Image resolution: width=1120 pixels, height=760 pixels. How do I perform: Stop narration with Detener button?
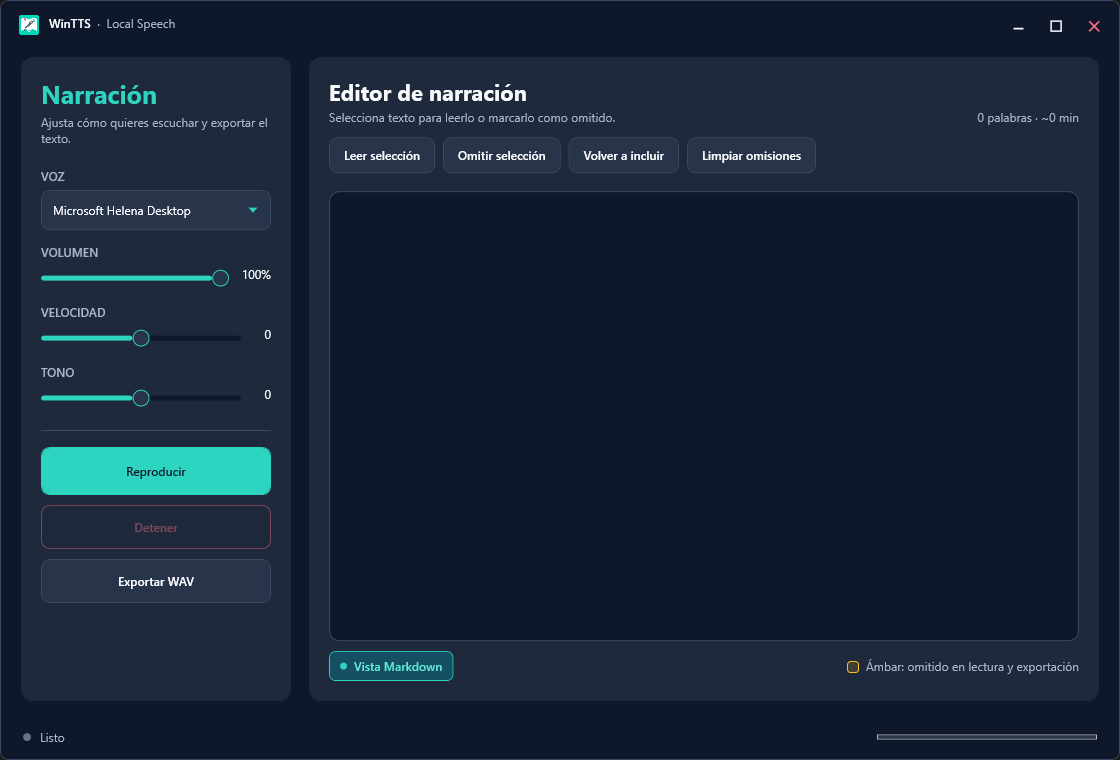(156, 527)
